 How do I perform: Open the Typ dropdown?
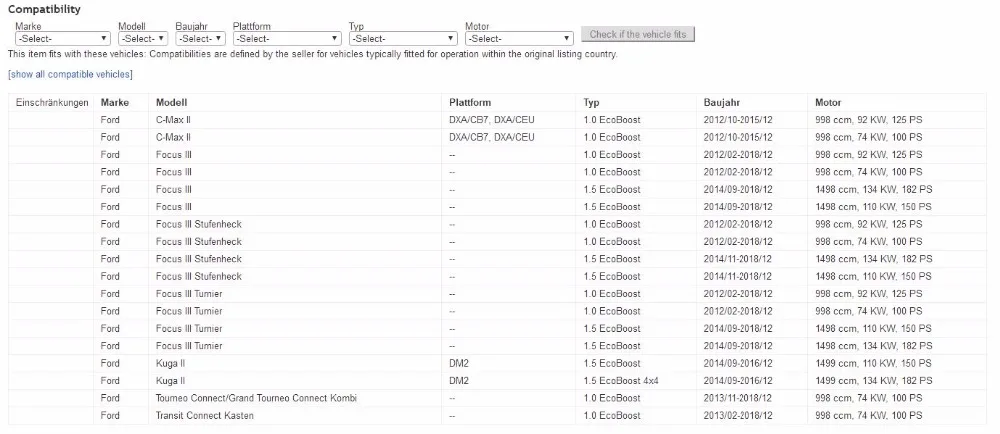pos(403,38)
